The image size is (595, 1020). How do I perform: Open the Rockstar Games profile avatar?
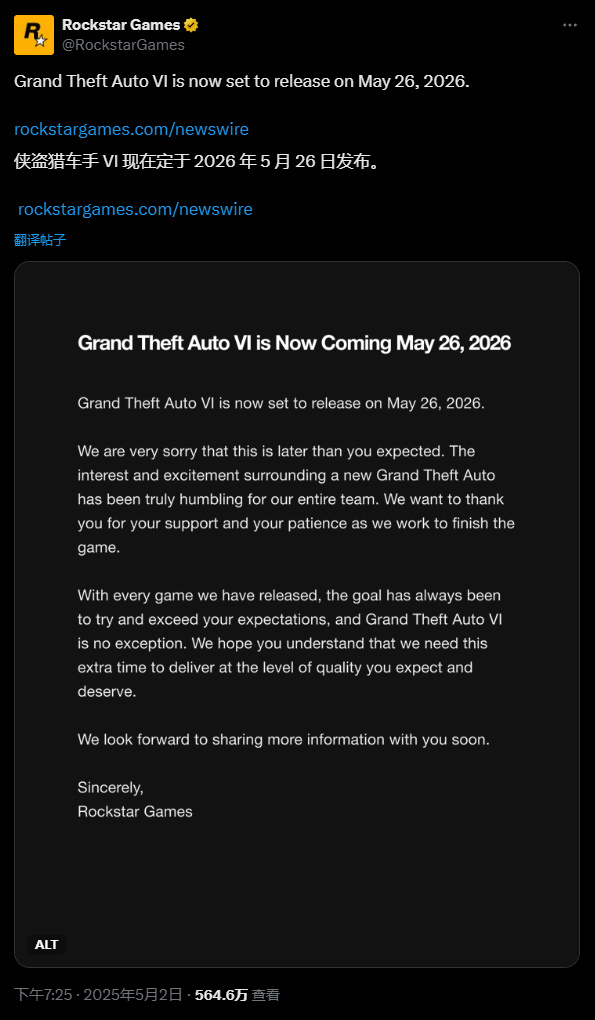pyautogui.click(x=34, y=35)
